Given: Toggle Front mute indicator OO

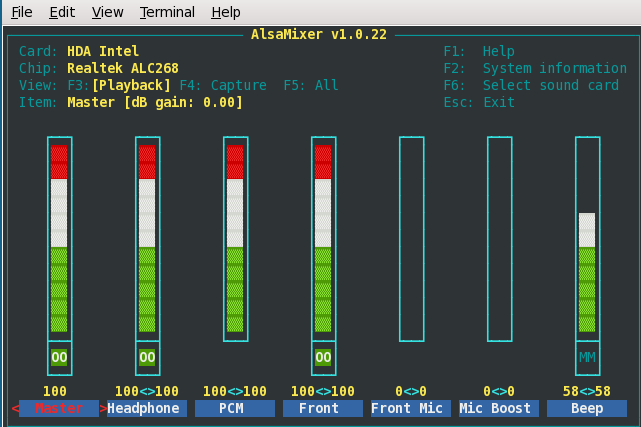Looking at the screenshot, I should [x=323, y=358].
